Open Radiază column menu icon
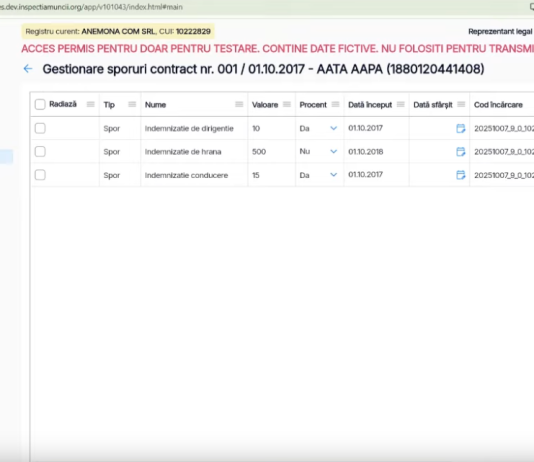The height and width of the screenshot is (462, 534). [x=91, y=104]
